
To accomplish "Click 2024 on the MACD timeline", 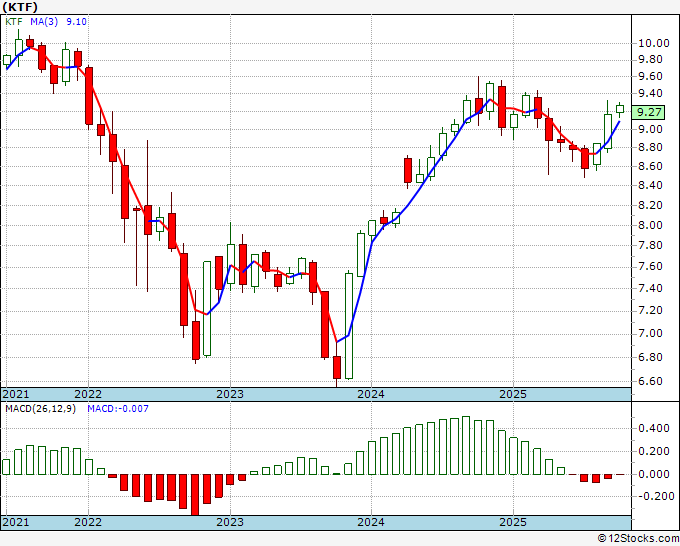I will [371, 522].
